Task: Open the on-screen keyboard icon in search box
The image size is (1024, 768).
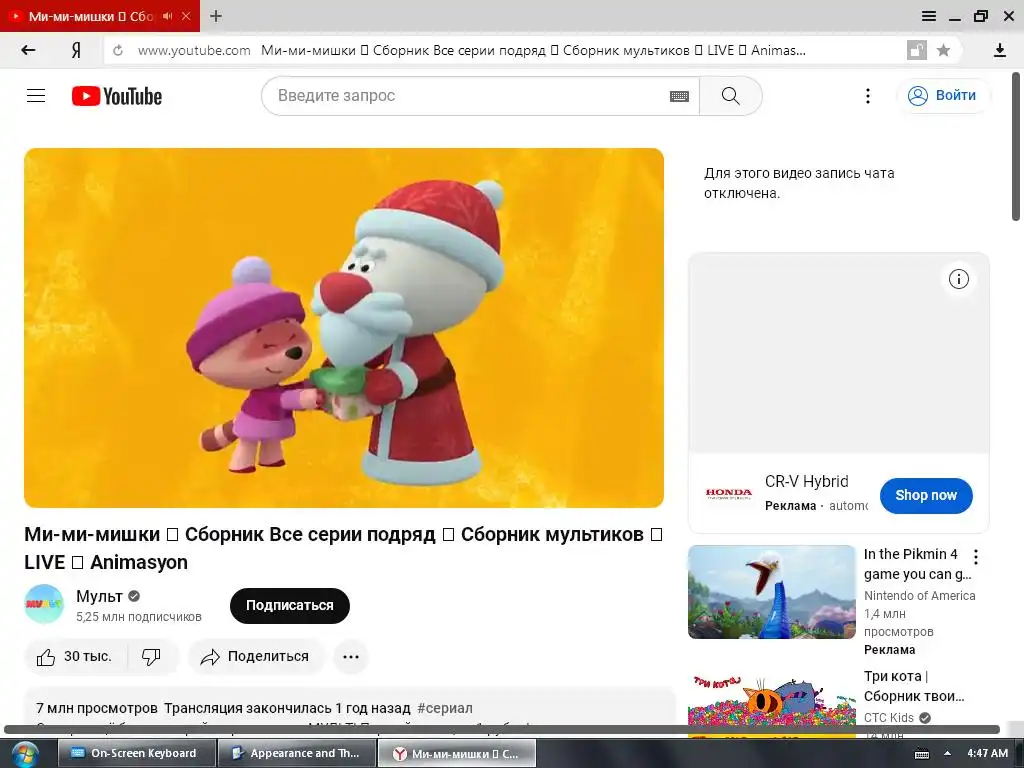Action: point(679,96)
